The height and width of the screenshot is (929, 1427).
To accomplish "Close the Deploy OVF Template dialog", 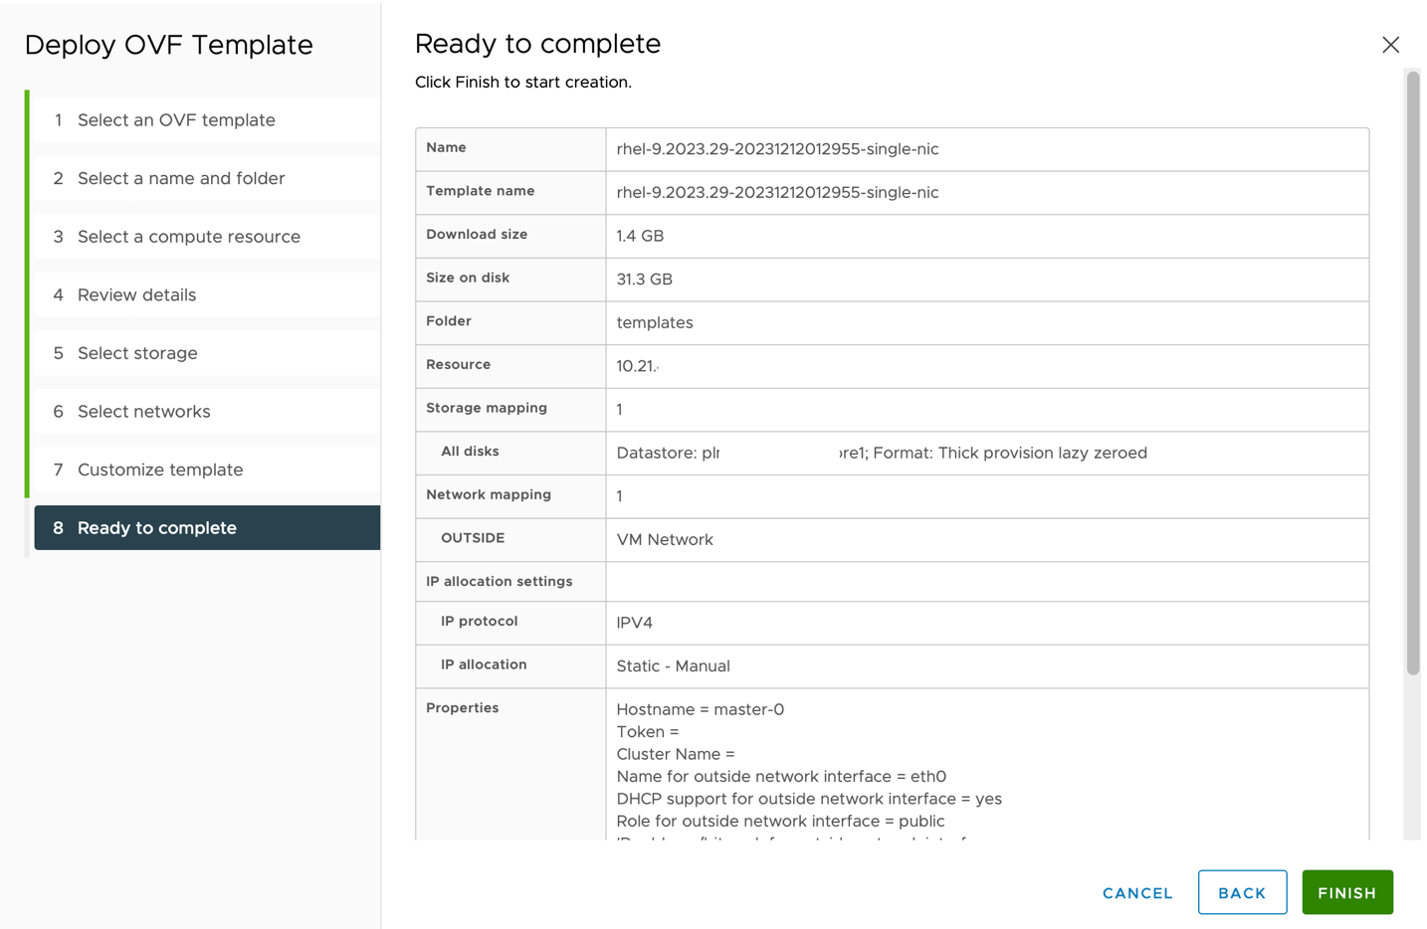I will (1392, 44).
